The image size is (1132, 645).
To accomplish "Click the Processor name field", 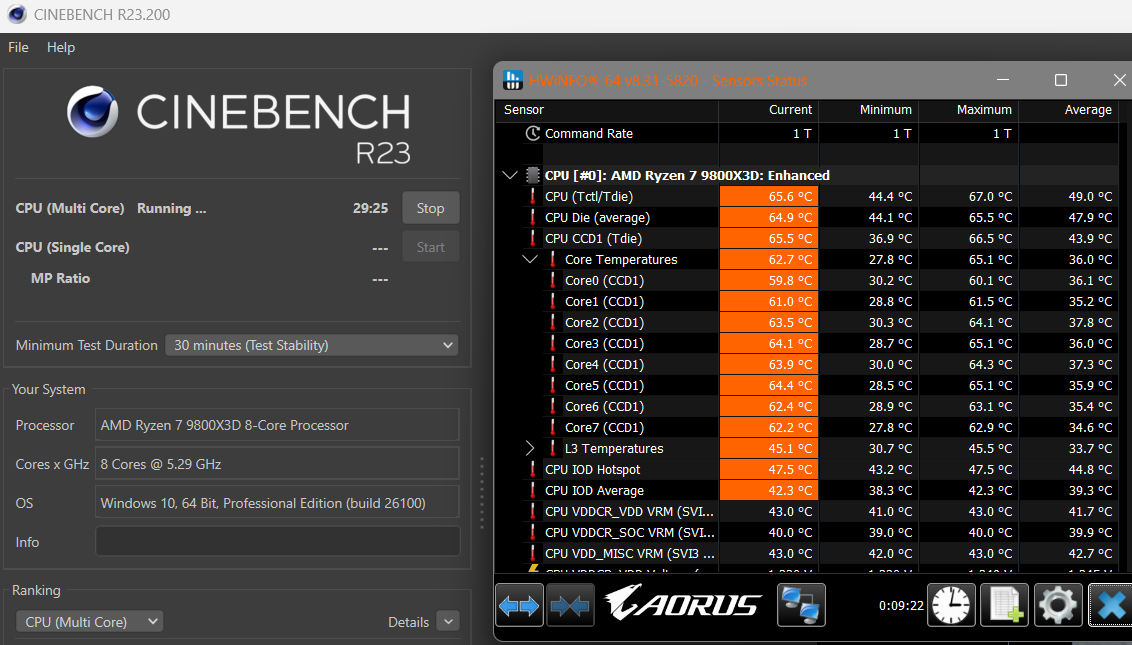I will (277, 425).
